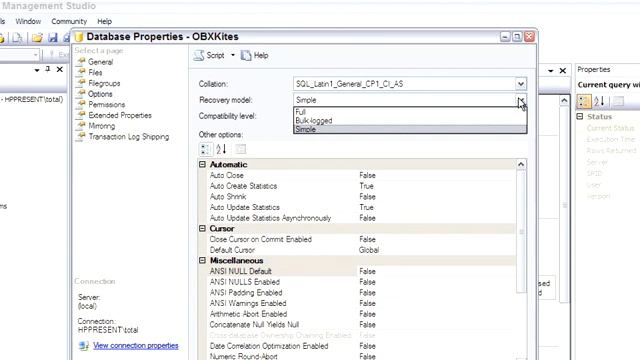The width and height of the screenshot is (640, 360).
Task: Choose Full recovery model from list
Action: click(410, 112)
